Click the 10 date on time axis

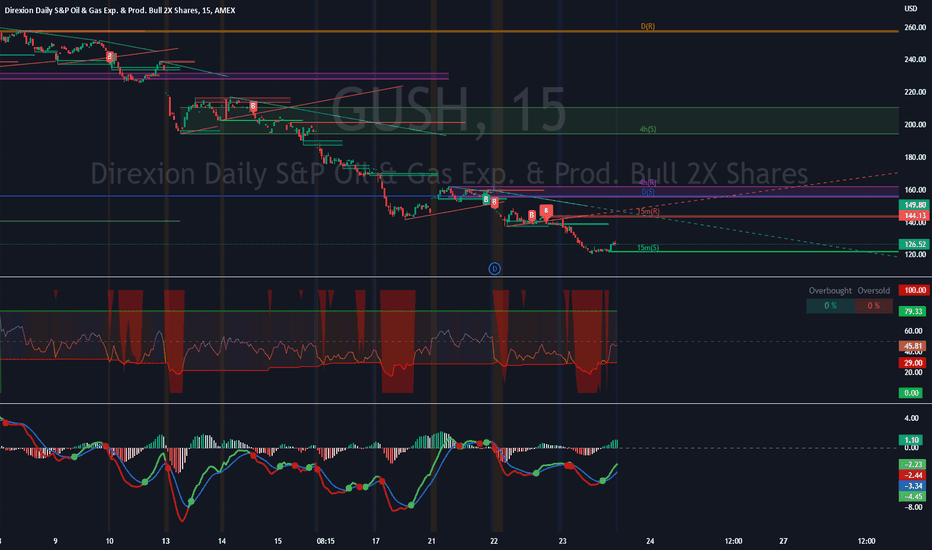tap(109, 541)
